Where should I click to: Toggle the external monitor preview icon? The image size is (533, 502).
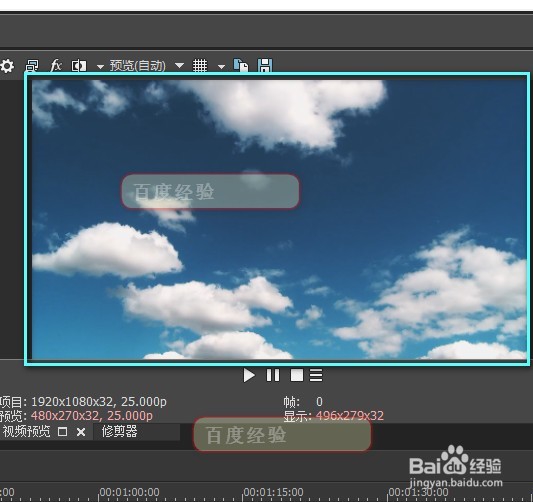(32, 65)
